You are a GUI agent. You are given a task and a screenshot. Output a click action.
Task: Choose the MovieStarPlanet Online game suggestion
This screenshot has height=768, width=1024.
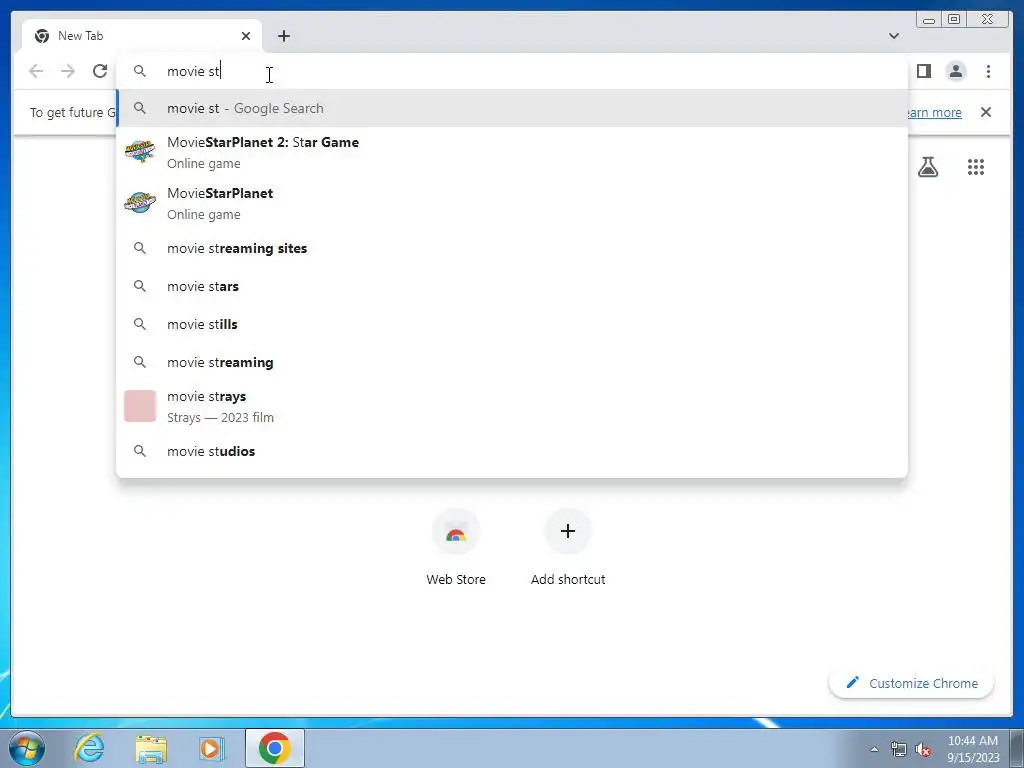[x=512, y=203]
